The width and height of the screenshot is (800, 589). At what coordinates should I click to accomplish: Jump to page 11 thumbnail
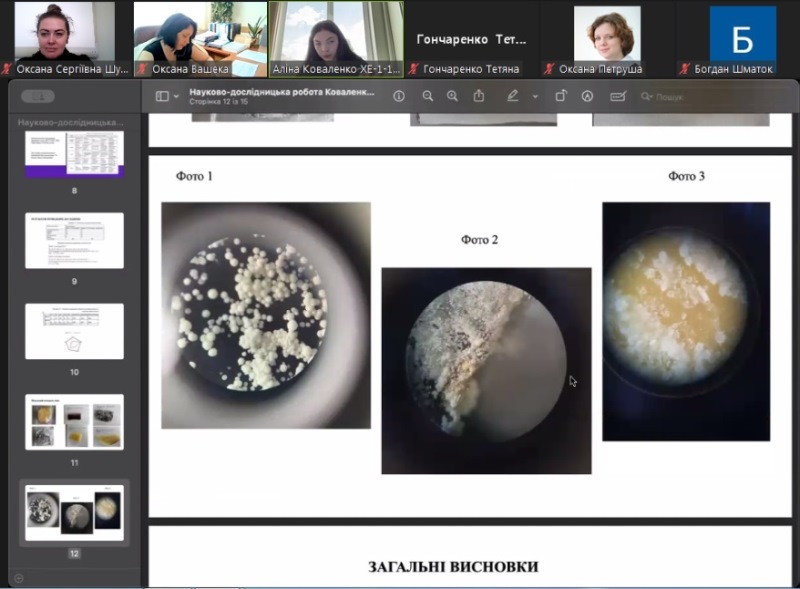pyautogui.click(x=74, y=421)
